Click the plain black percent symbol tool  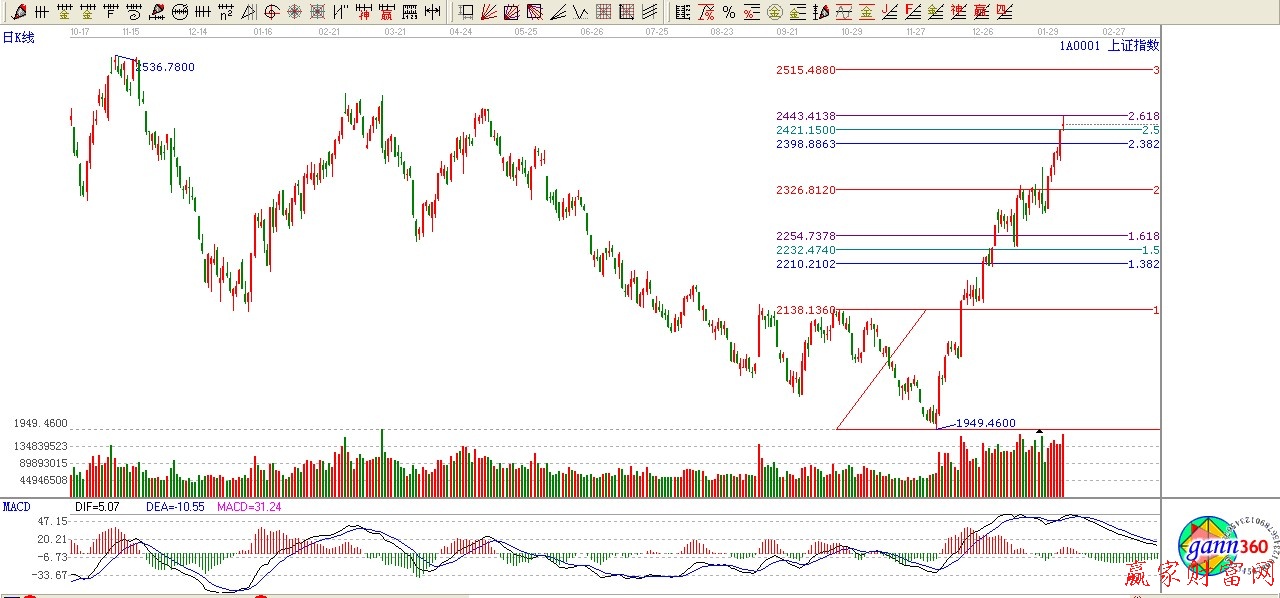coord(729,12)
